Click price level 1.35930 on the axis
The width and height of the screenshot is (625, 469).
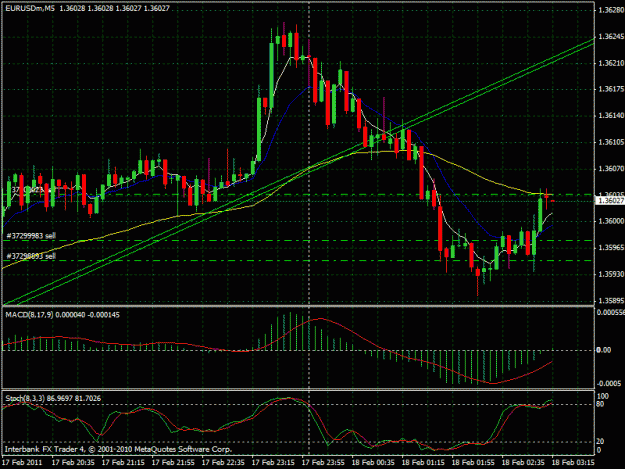(x=611, y=275)
